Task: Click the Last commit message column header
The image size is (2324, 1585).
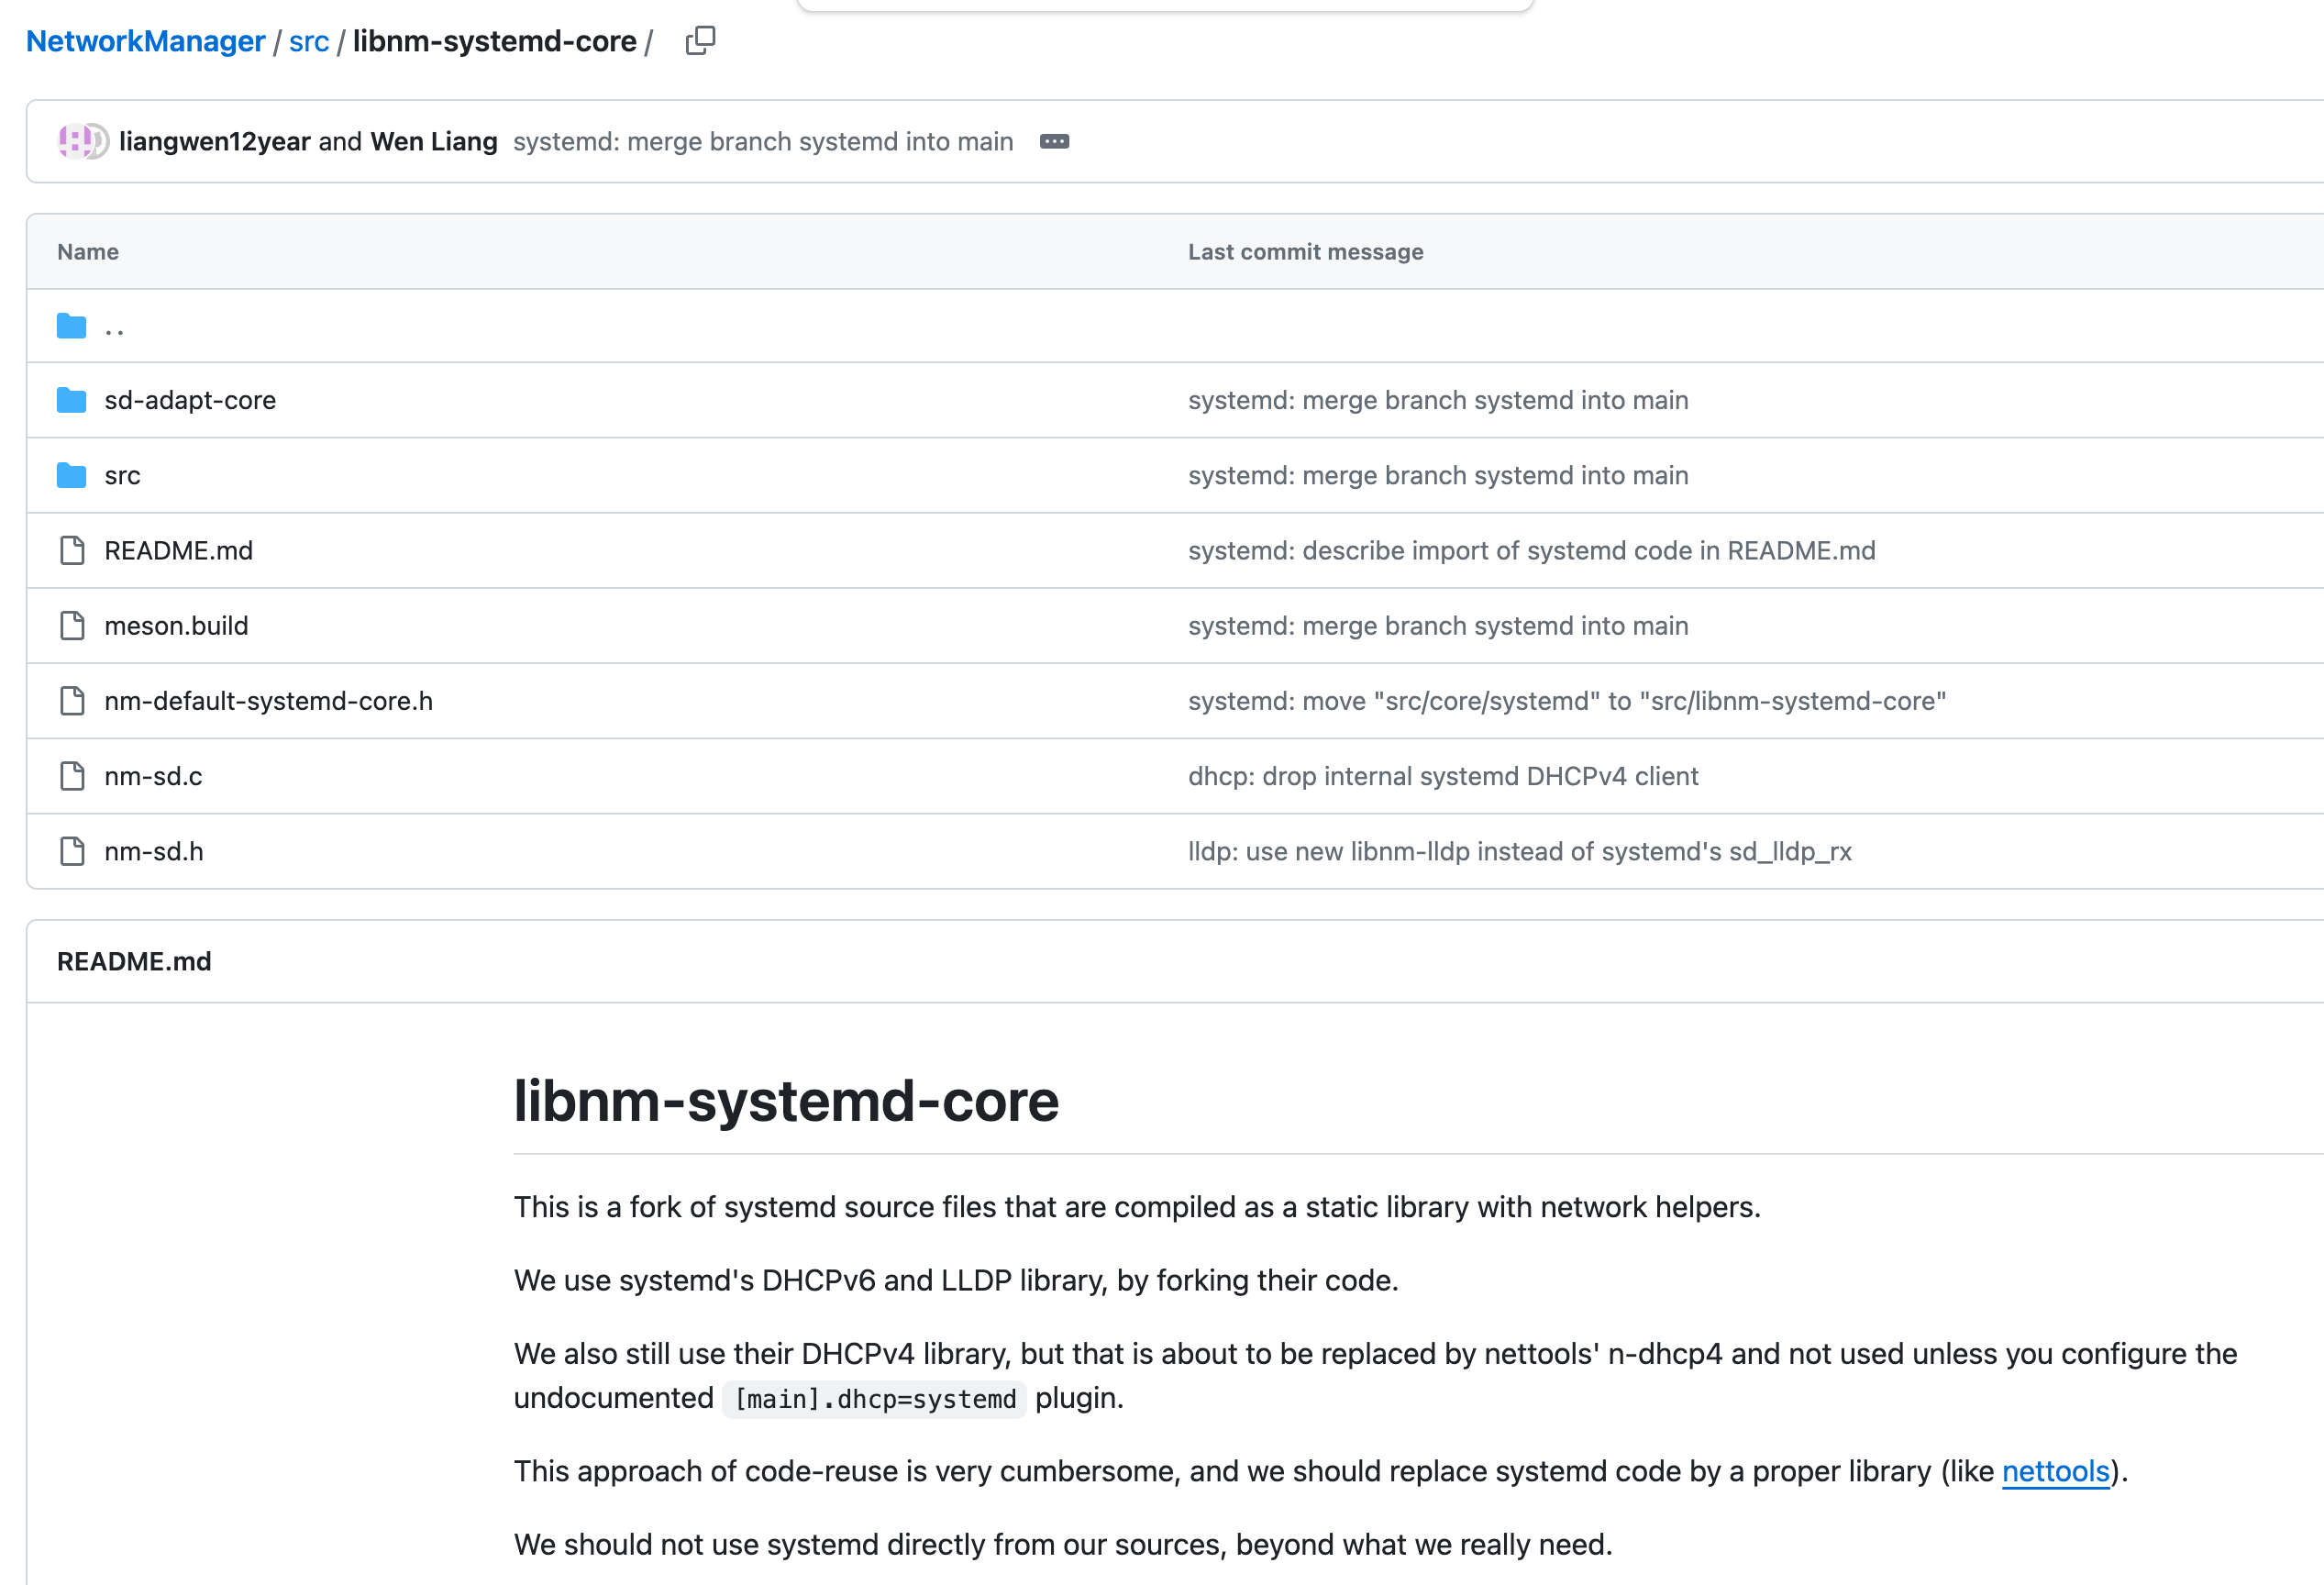Action: point(1305,252)
